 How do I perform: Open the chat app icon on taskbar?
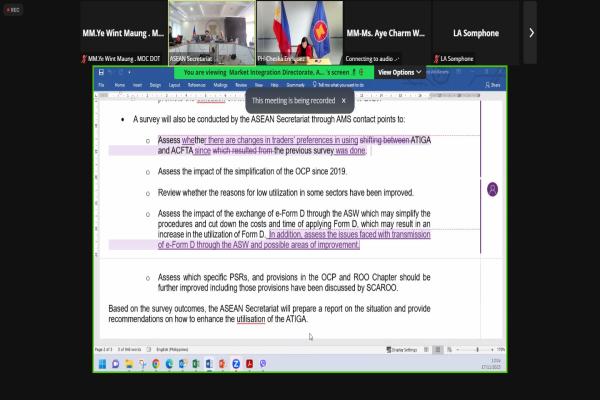pos(116,364)
